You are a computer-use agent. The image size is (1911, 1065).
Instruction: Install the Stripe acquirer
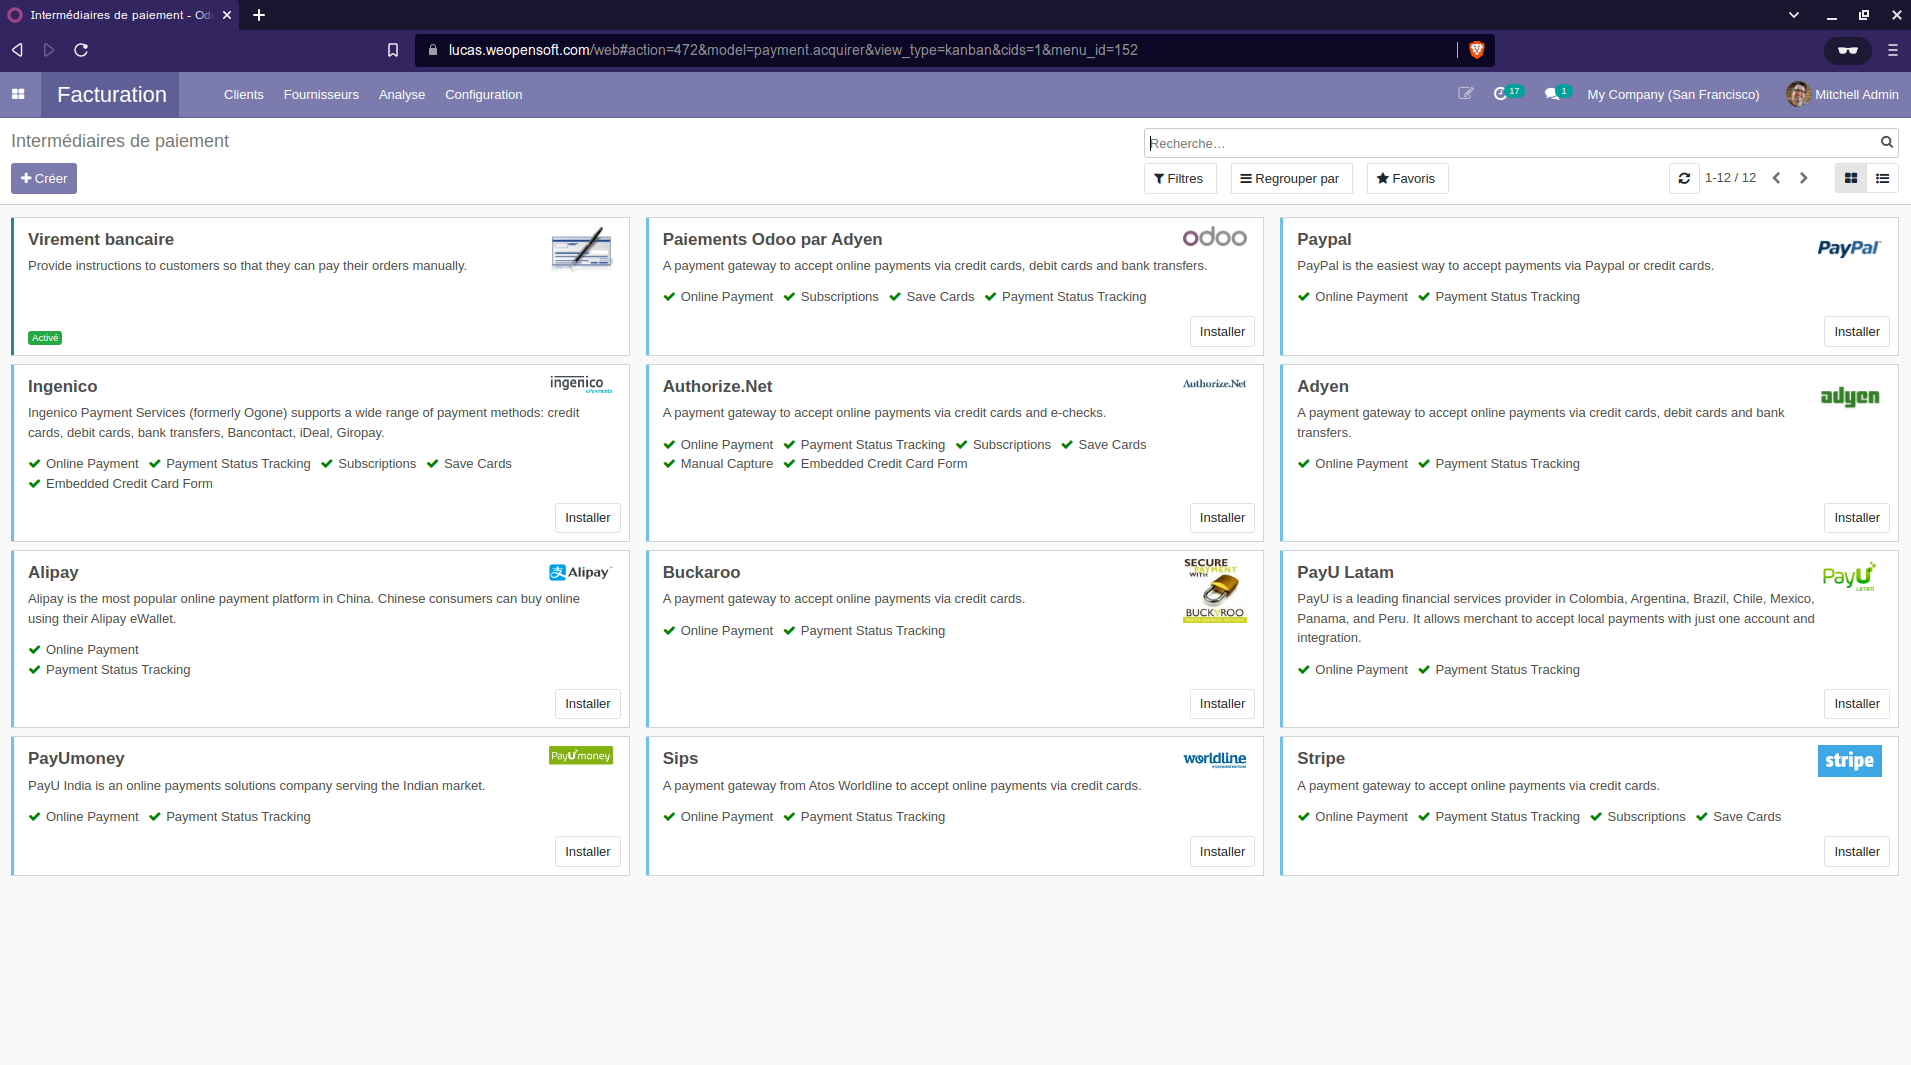pyautogui.click(x=1857, y=851)
